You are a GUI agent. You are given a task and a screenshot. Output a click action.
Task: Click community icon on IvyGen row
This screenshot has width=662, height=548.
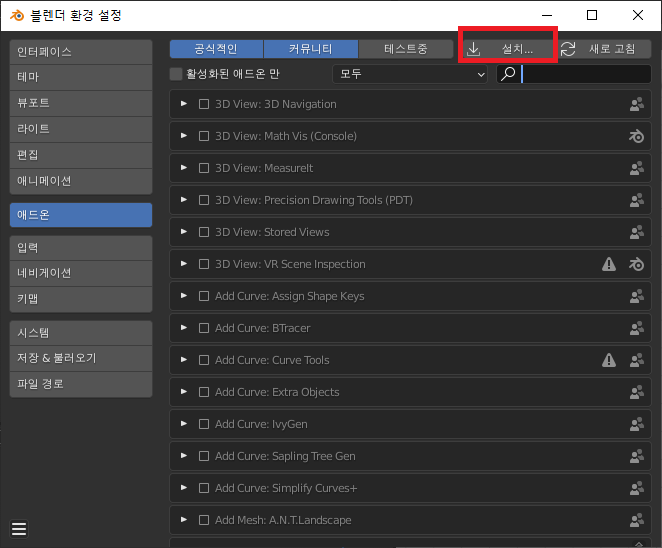[x=637, y=424]
